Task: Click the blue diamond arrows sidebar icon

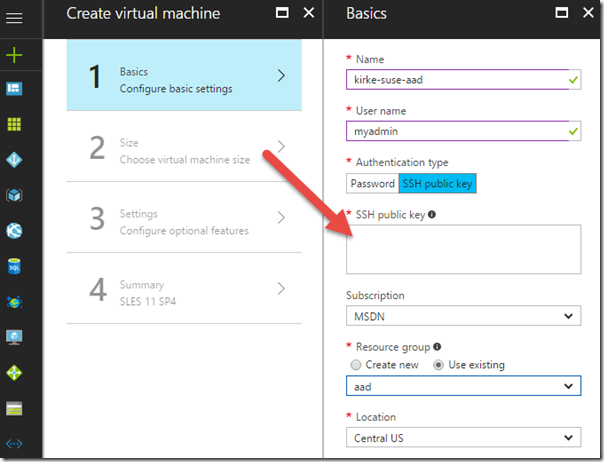Action: point(14,160)
